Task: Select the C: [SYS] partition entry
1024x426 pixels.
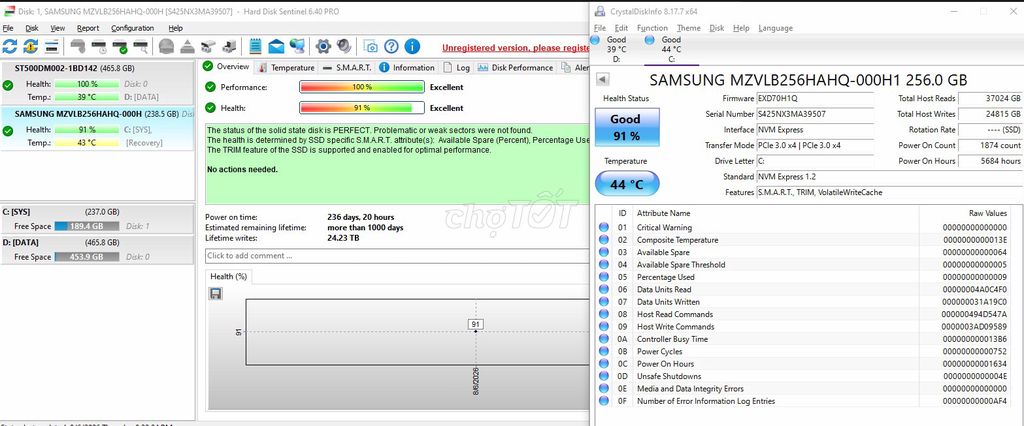Action: pyautogui.click(x=97, y=219)
